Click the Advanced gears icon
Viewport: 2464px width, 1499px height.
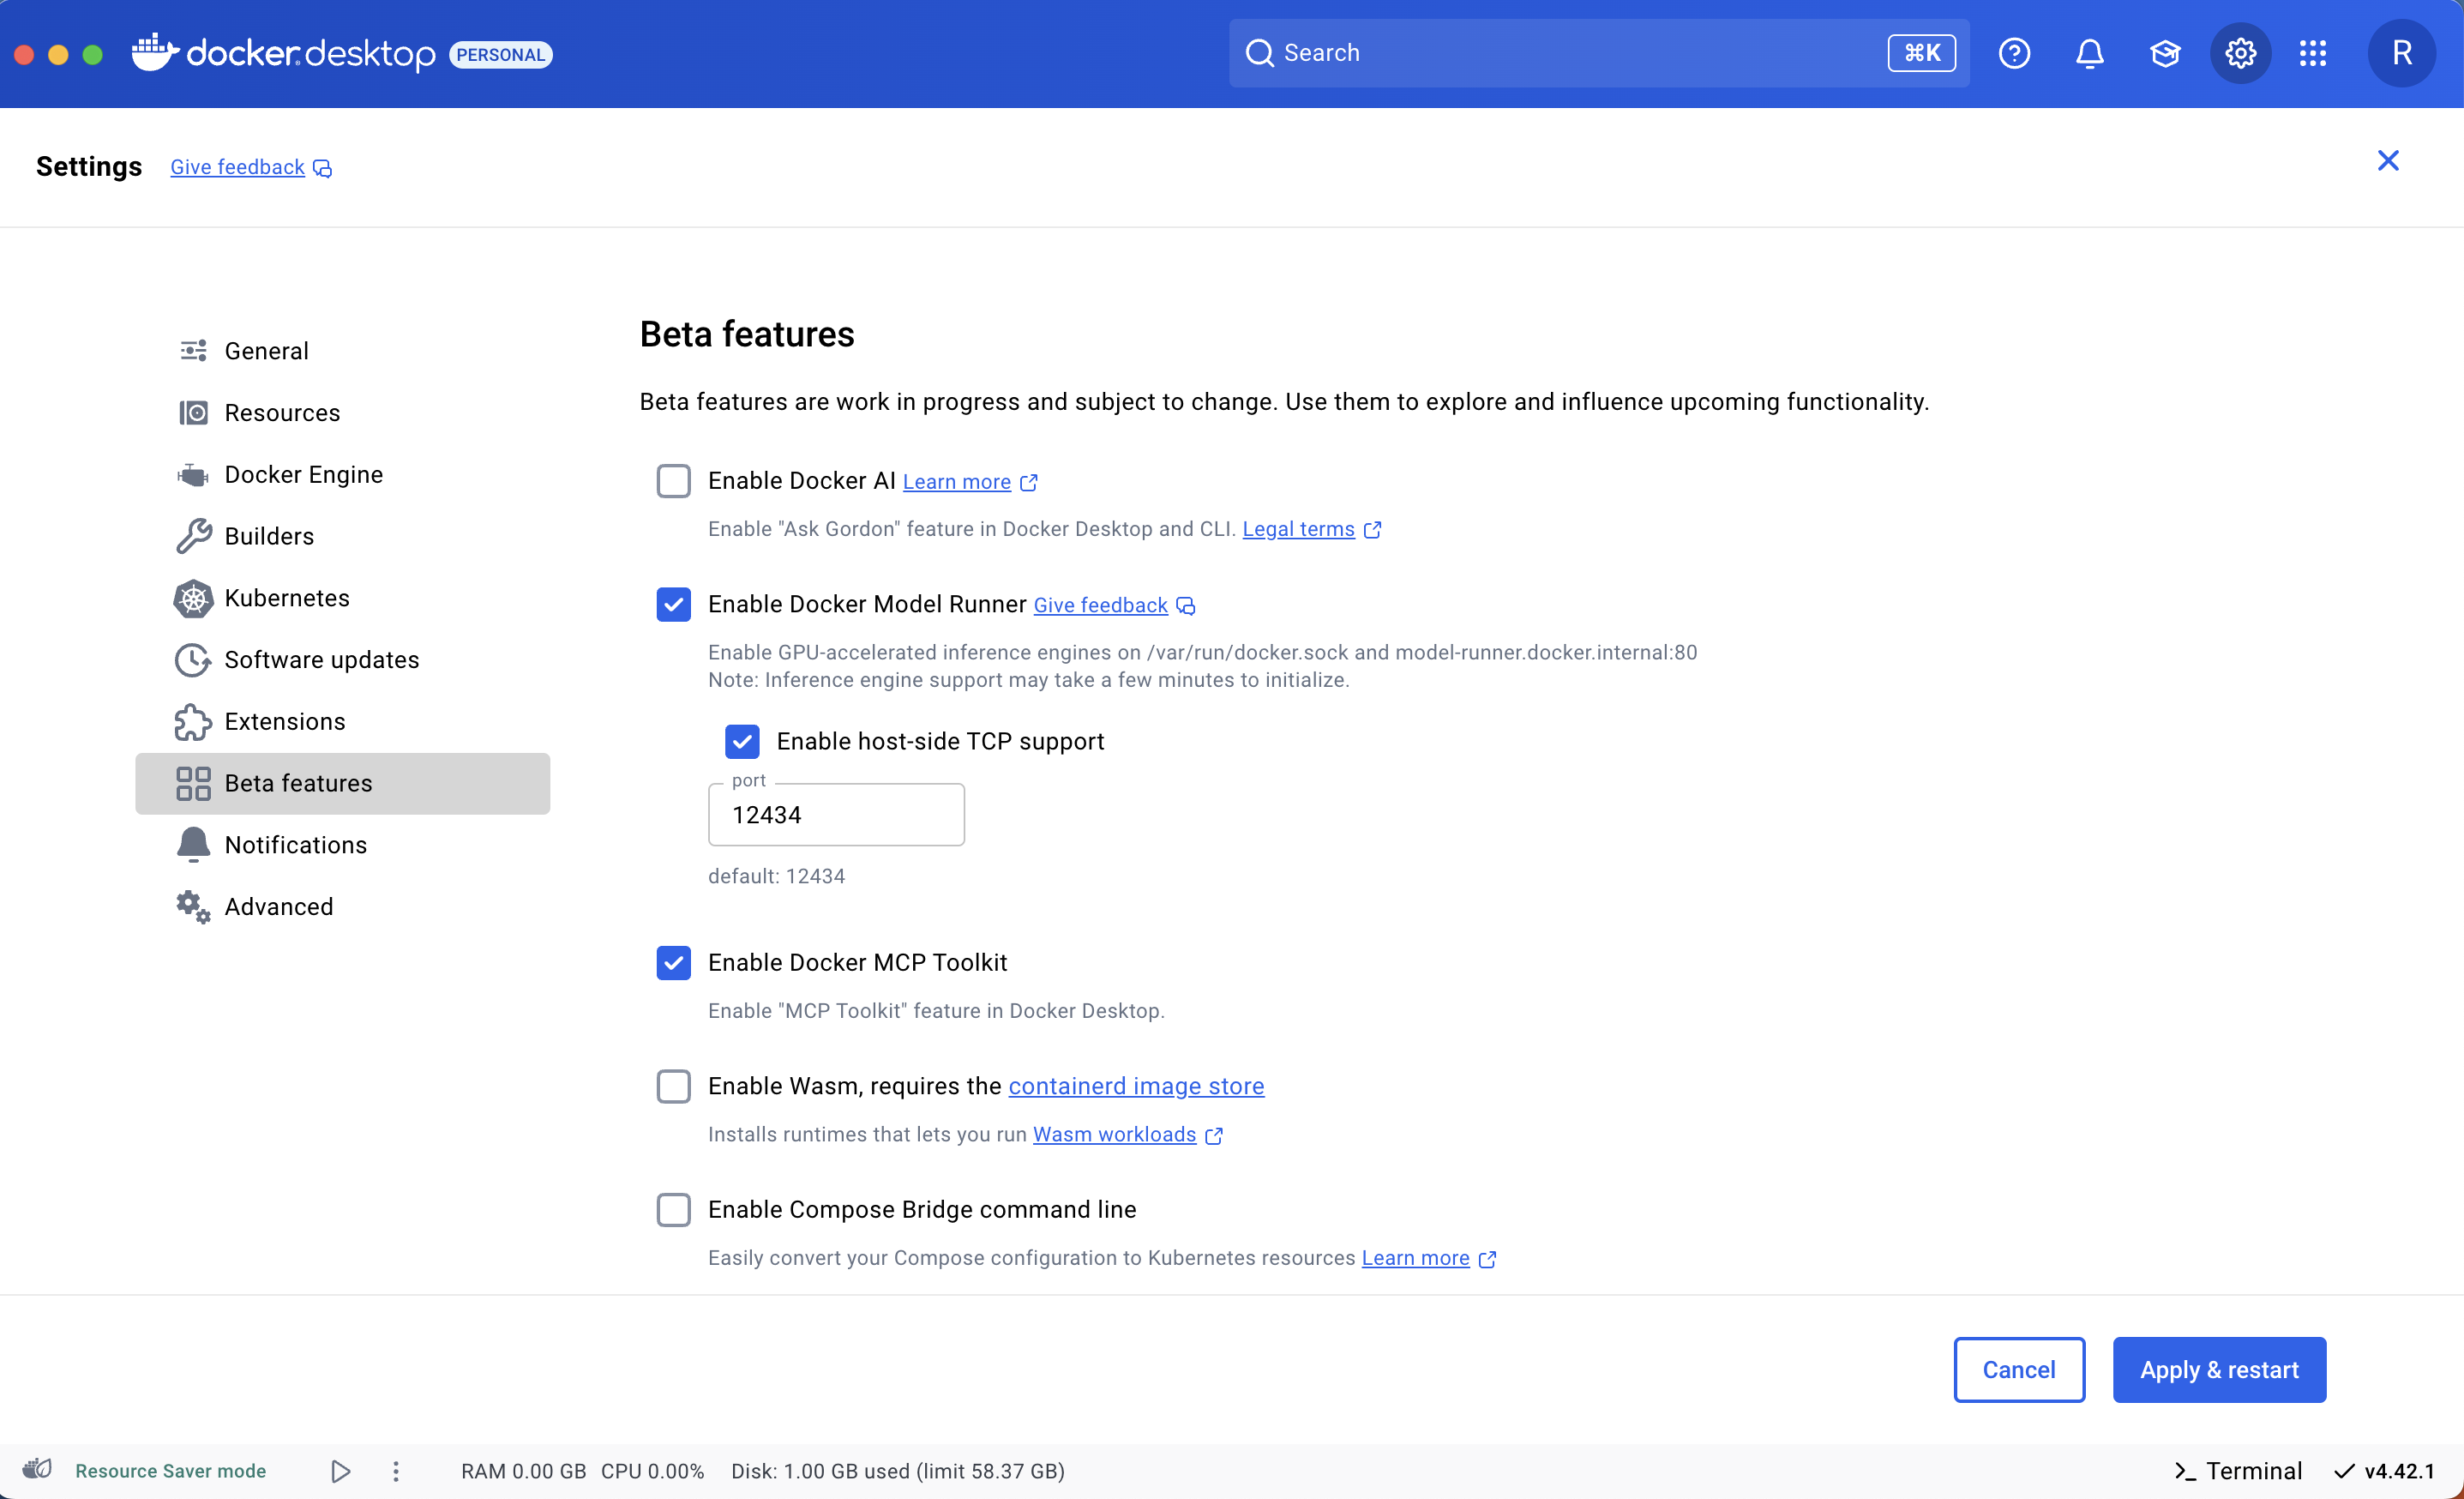tap(193, 907)
